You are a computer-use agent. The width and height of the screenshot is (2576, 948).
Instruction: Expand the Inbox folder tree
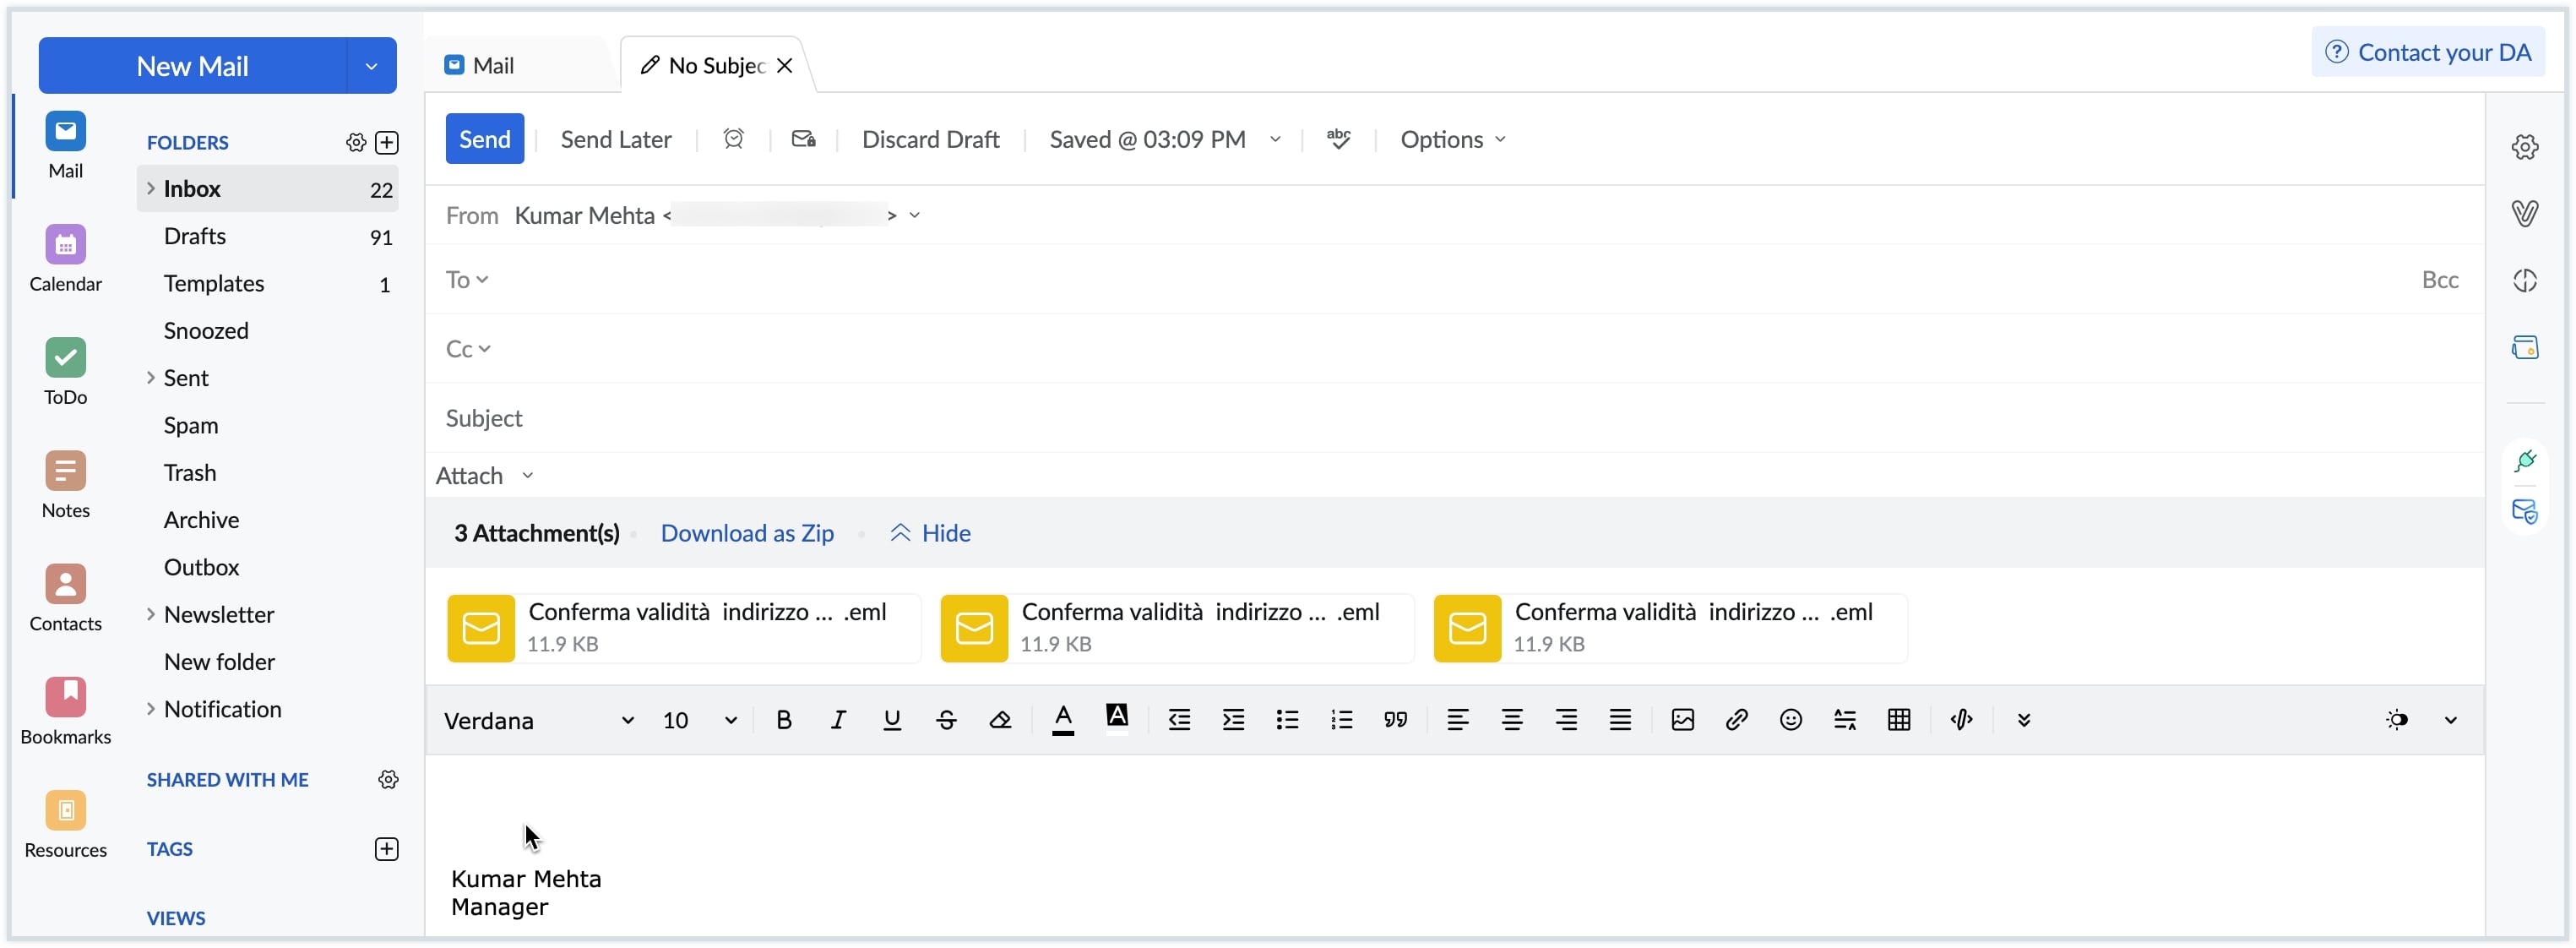click(x=150, y=189)
